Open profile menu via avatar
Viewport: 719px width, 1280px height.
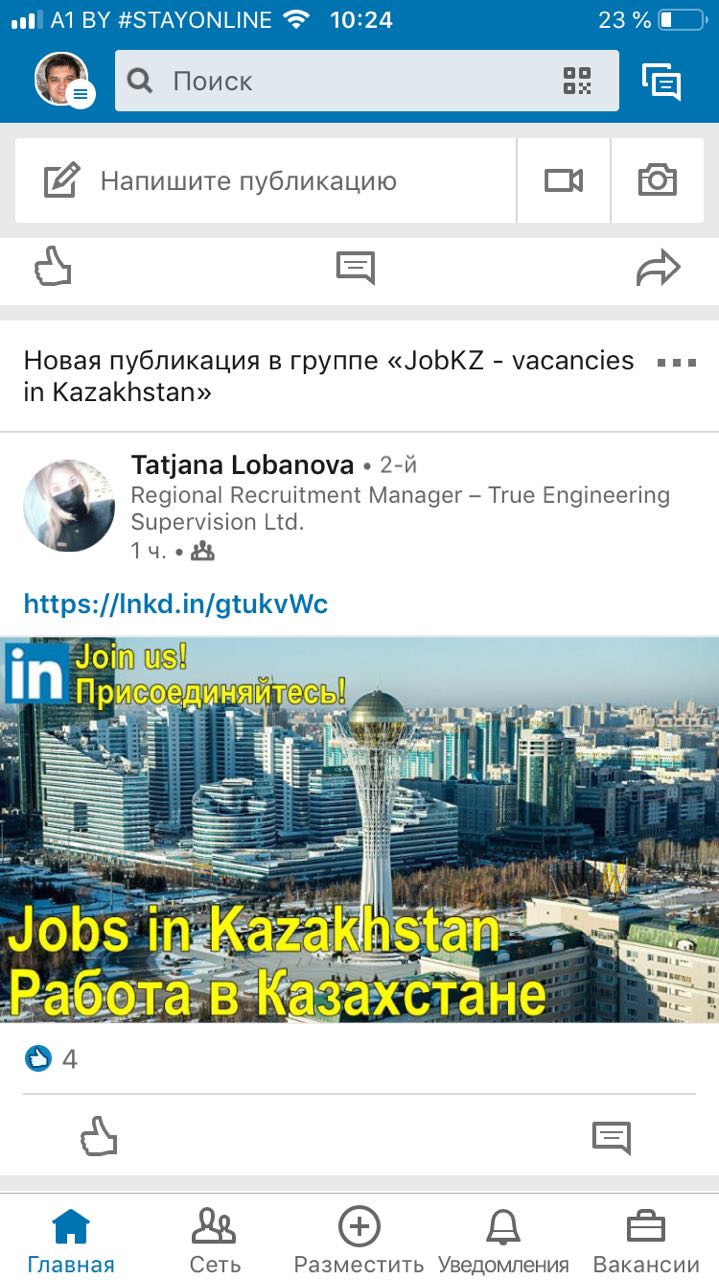point(62,79)
